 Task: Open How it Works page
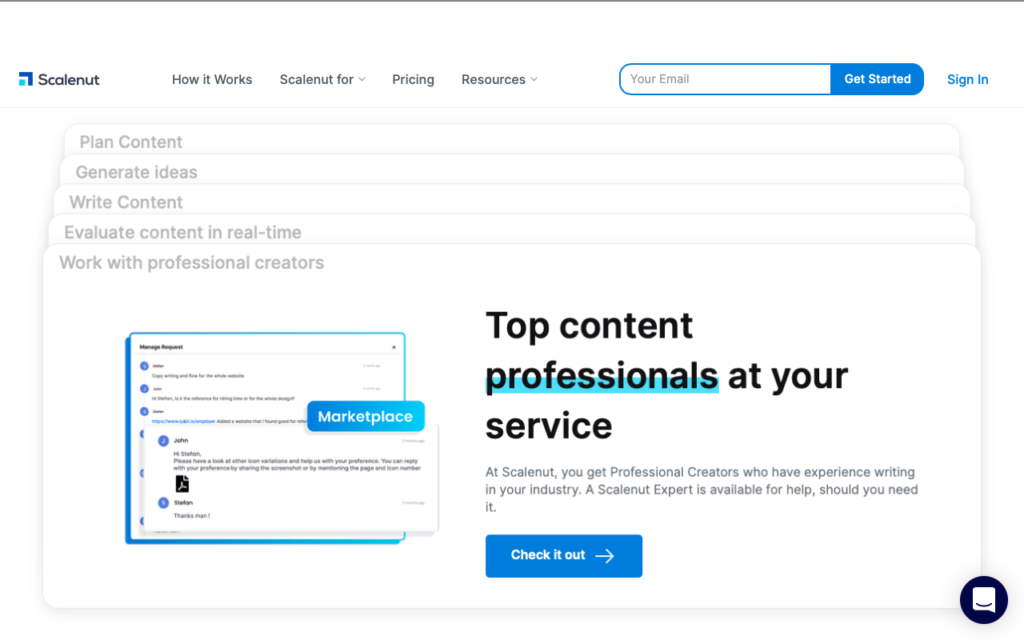tap(212, 79)
